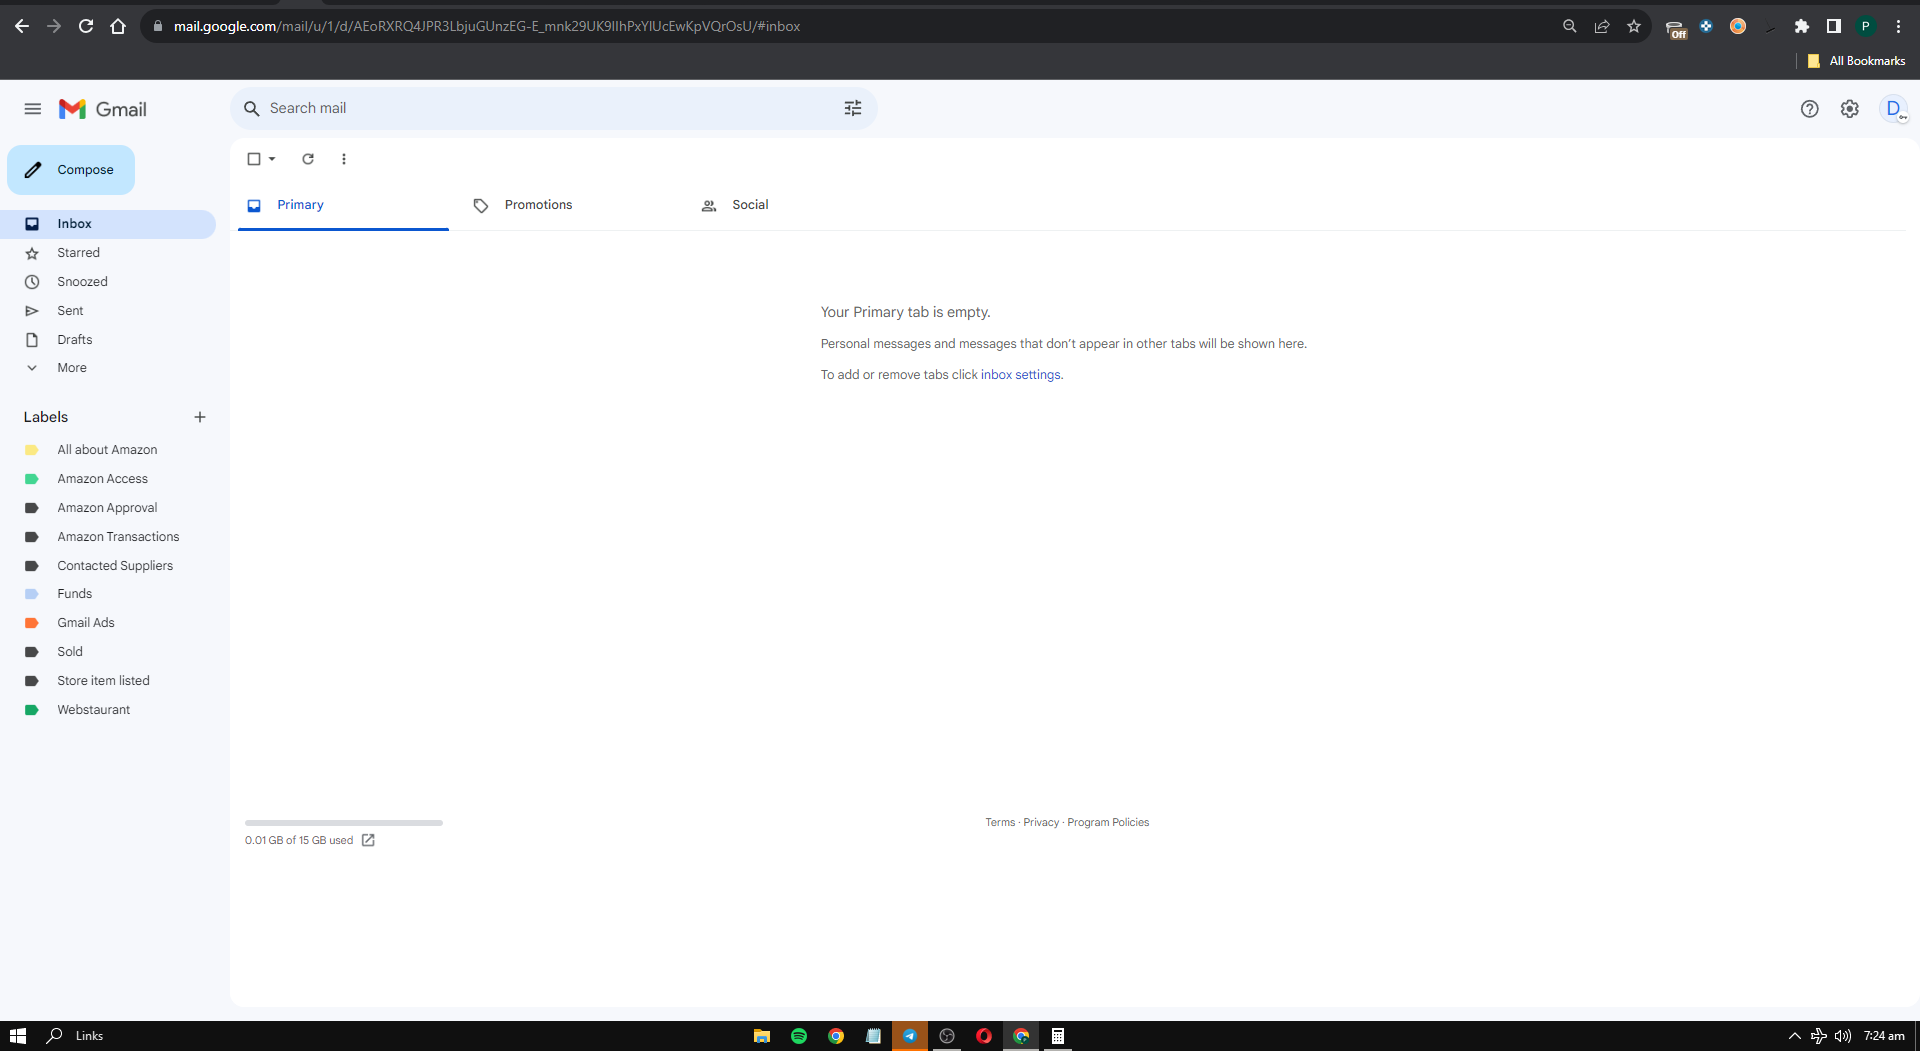This screenshot has width=1920, height=1051.
Task: Follow the inbox settings link
Action: 1020,375
